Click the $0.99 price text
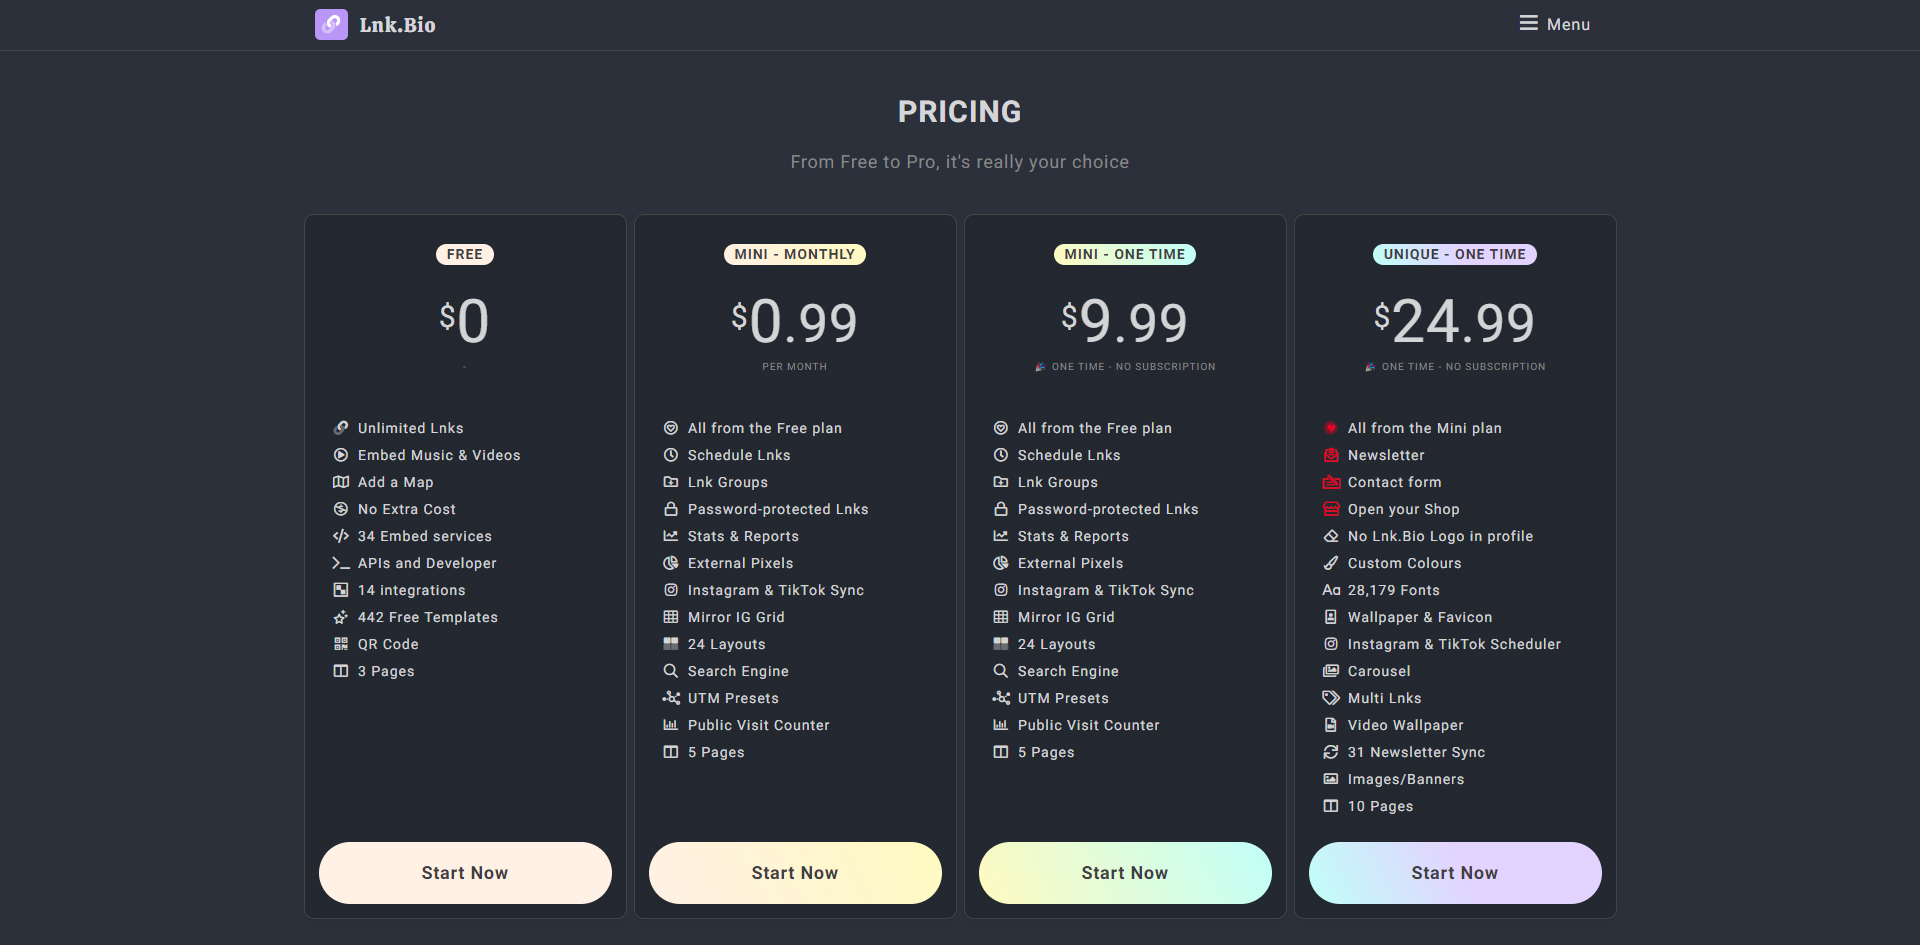The image size is (1920, 945). tap(794, 320)
